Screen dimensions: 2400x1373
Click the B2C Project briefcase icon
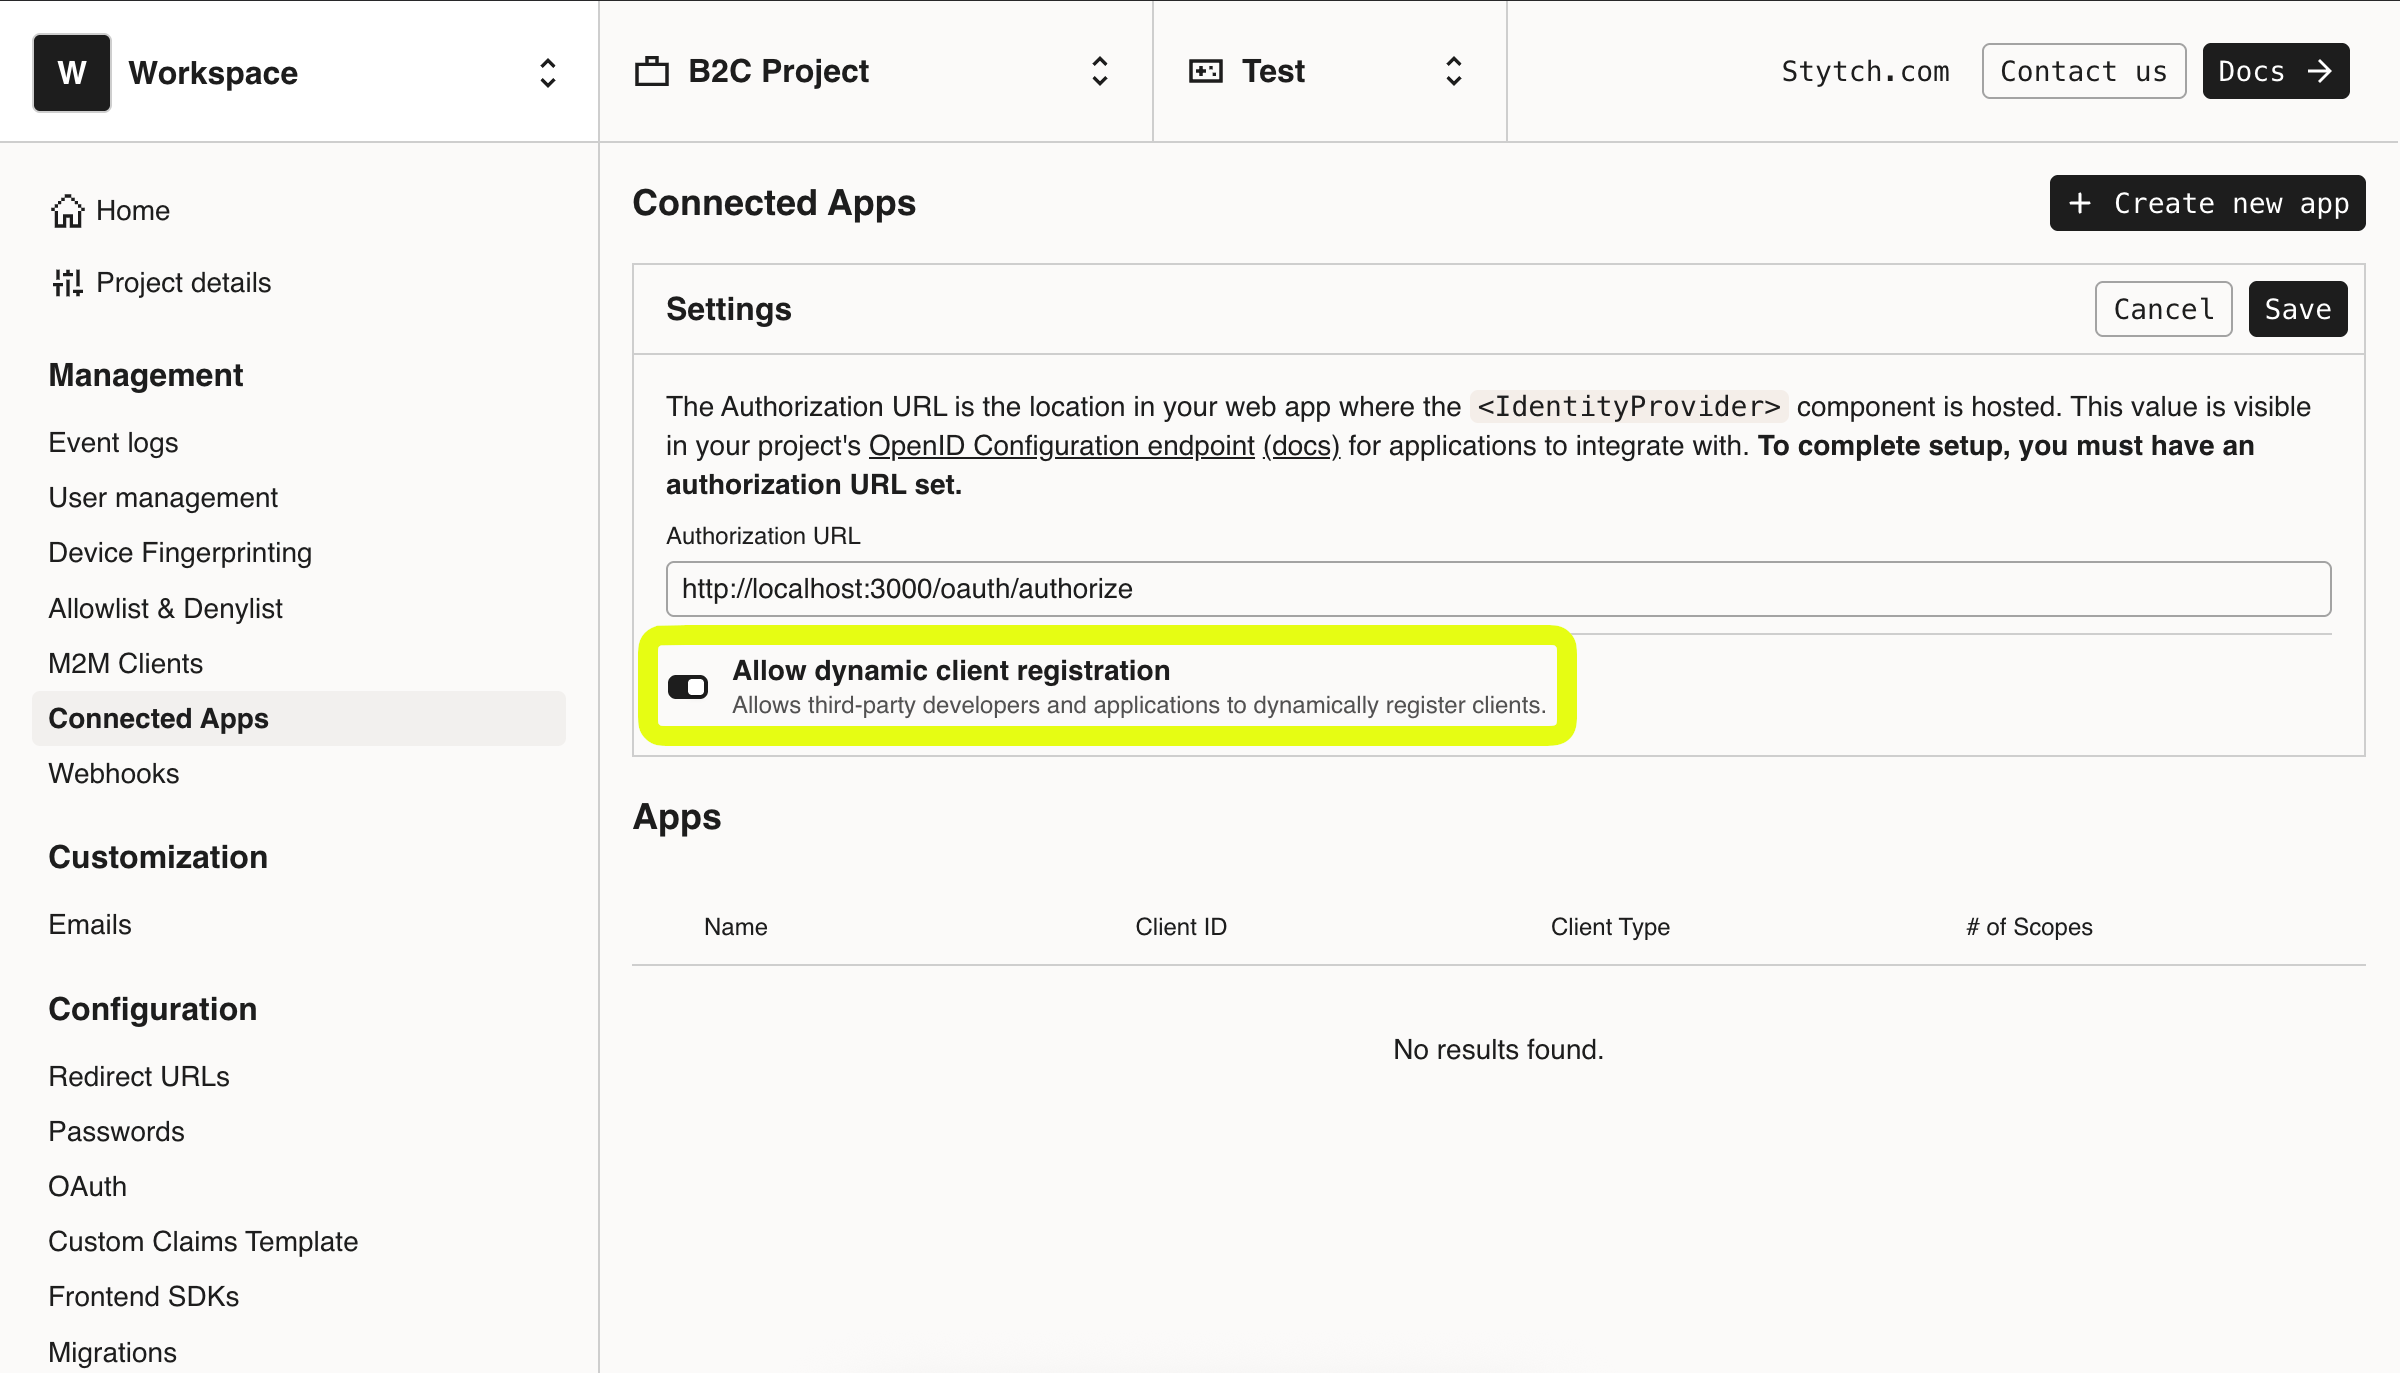[x=652, y=71]
